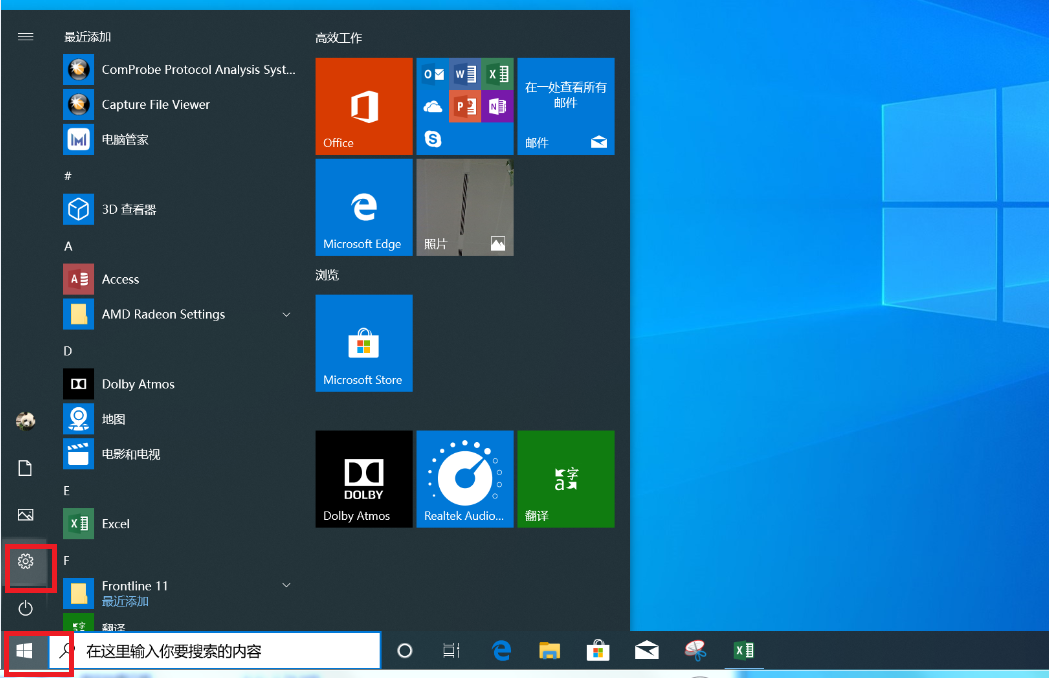Image resolution: width=1049 pixels, height=678 pixels.
Task: Click the 高效工作 group title
Action: point(339,38)
